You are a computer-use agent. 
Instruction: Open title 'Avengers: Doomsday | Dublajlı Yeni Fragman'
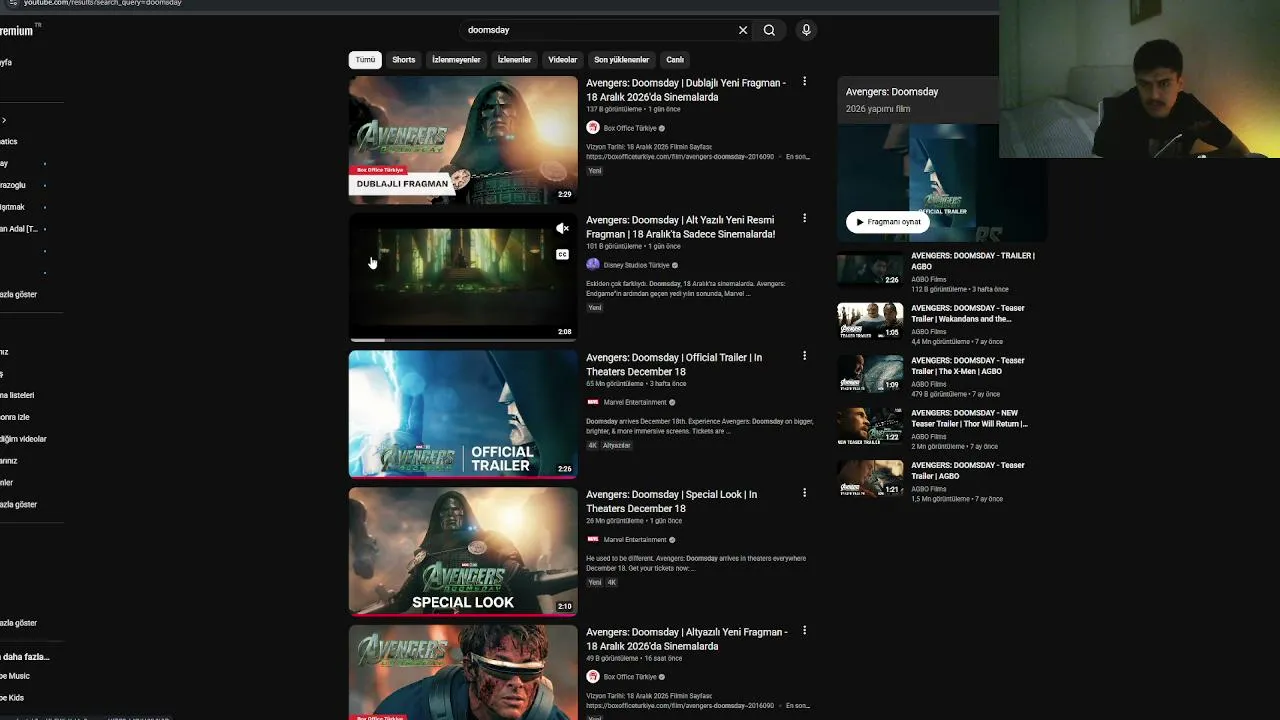[686, 90]
